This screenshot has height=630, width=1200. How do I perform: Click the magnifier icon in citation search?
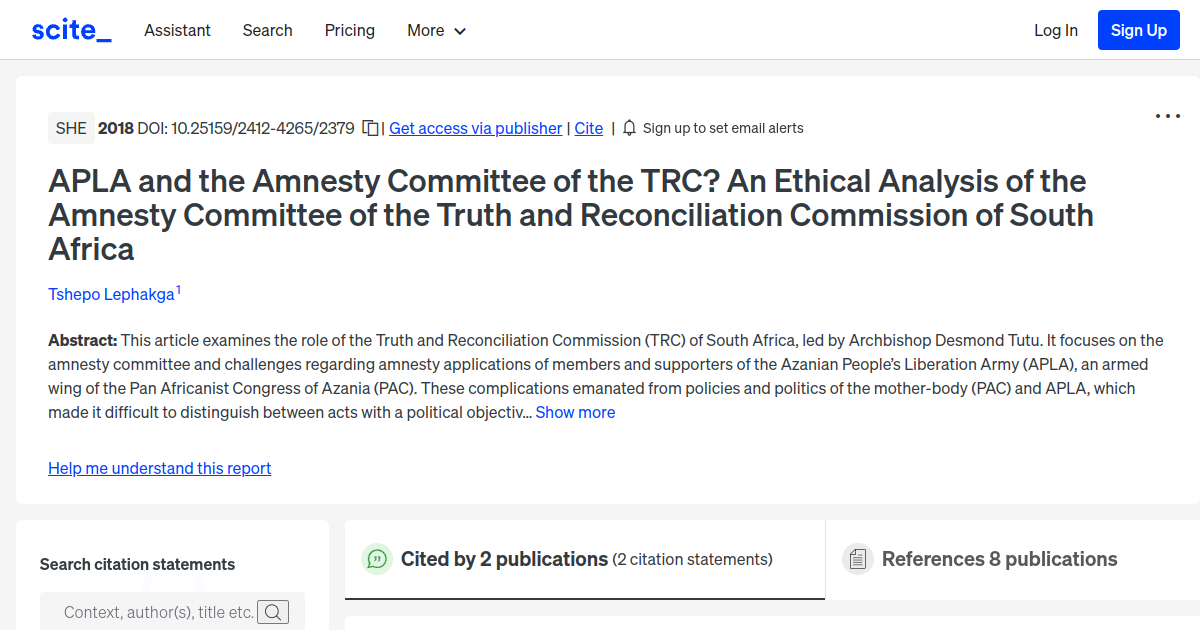[273, 611]
